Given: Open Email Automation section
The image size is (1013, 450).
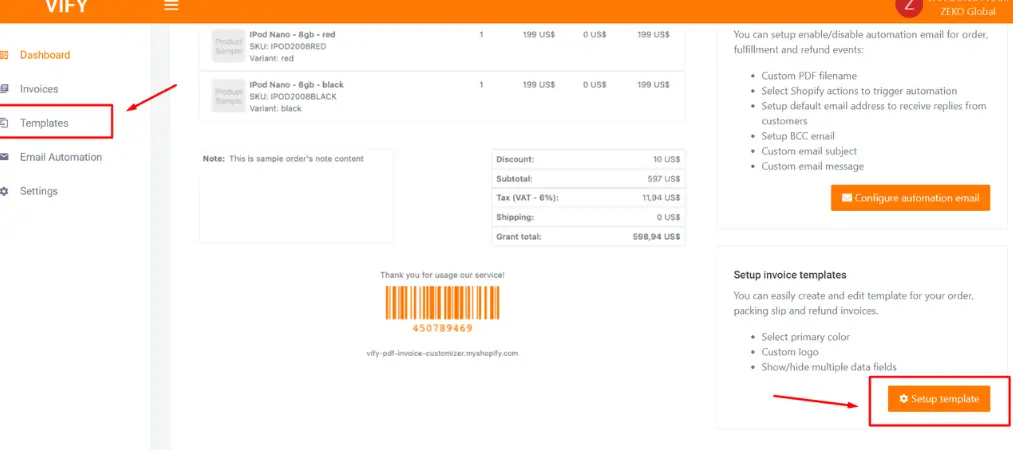Looking at the screenshot, I should (x=61, y=157).
